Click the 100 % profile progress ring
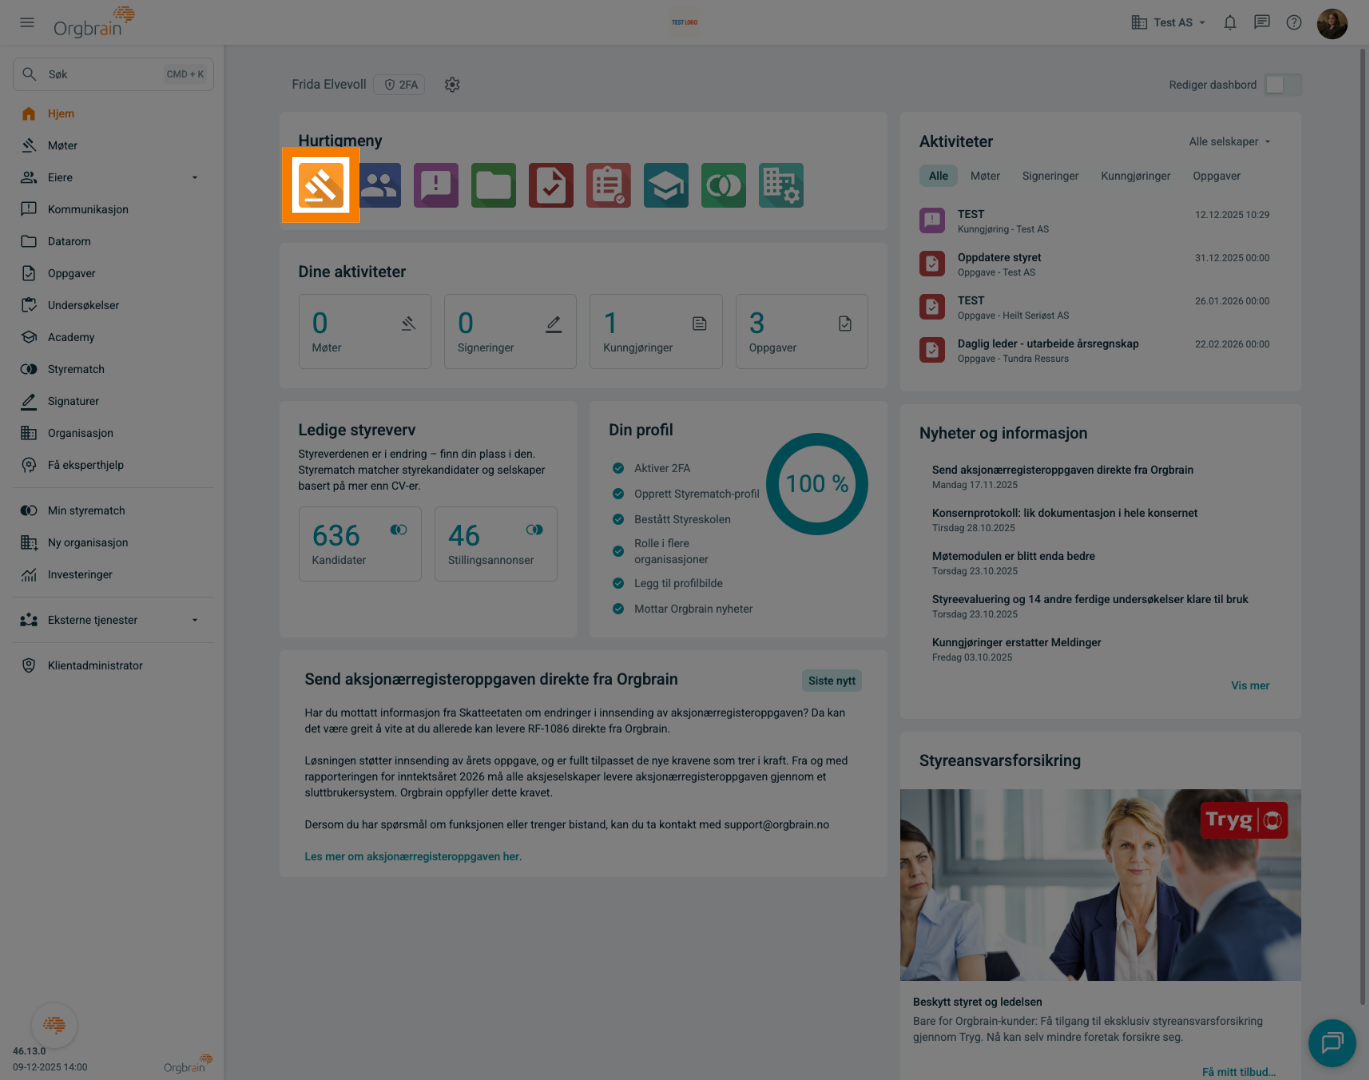Image resolution: width=1369 pixels, height=1080 pixels. (x=817, y=484)
